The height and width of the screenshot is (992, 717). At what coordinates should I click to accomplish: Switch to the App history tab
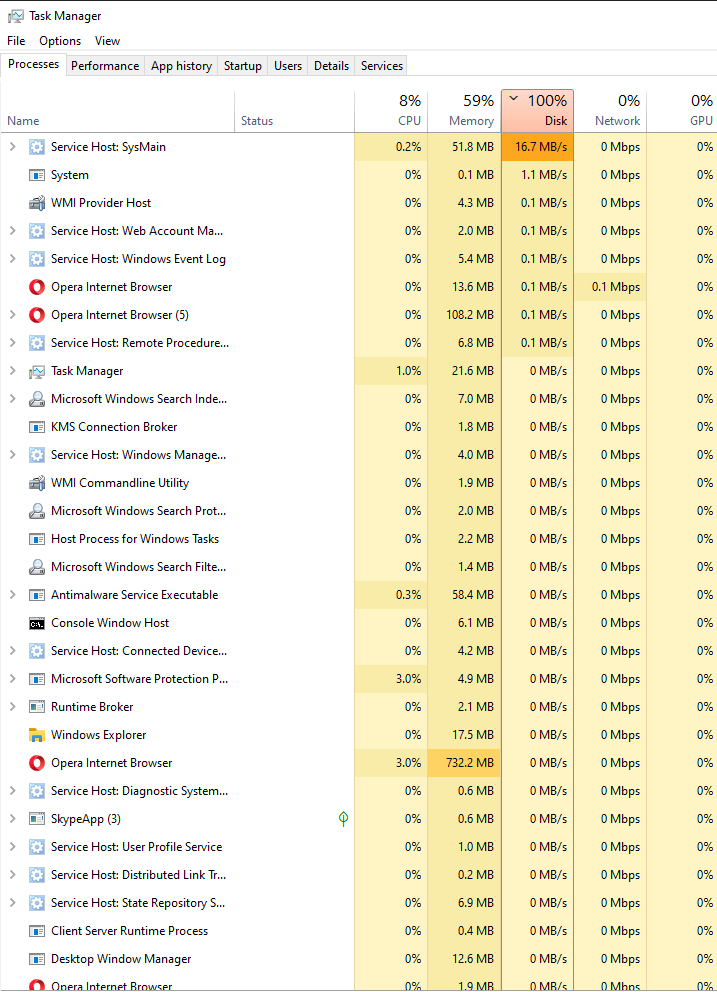tap(181, 66)
